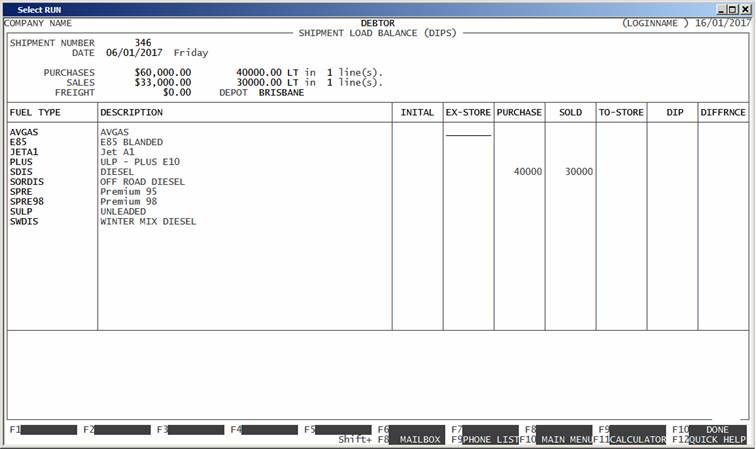Select the EX-STORE input field for AVGAS
This screenshot has height=449, width=756.
(468, 132)
